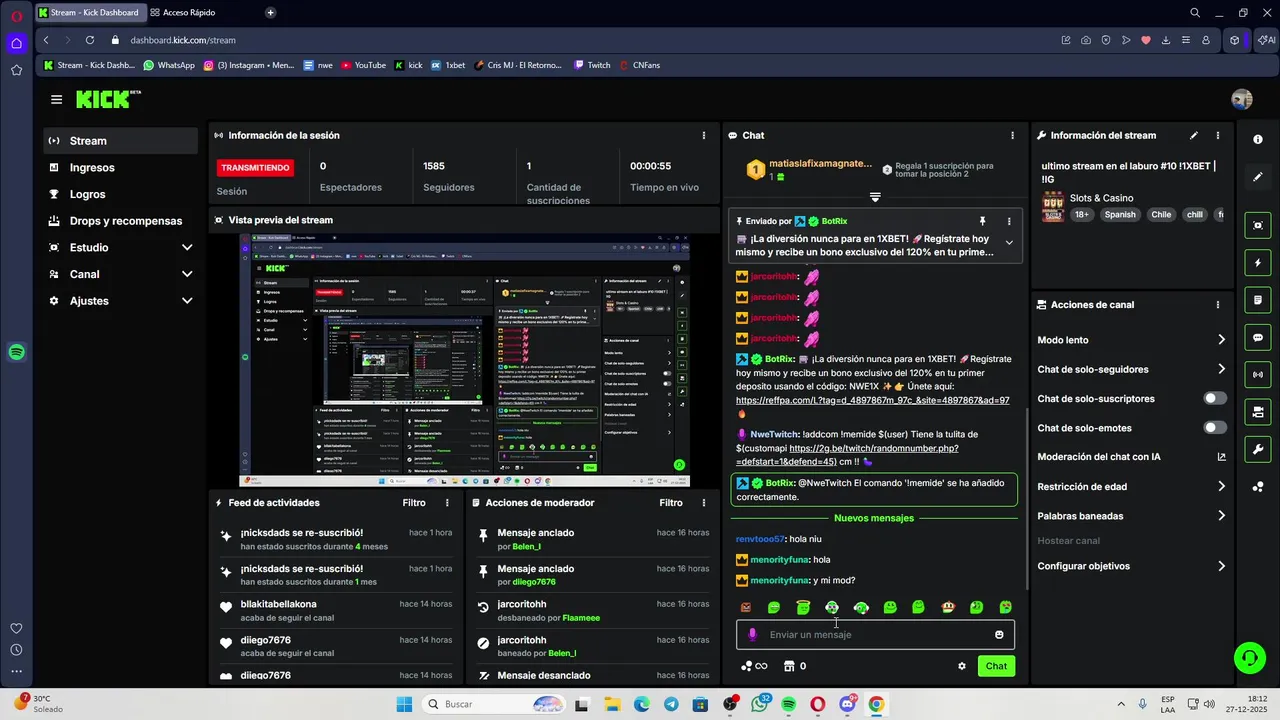The width and height of the screenshot is (1280, 720).
Task: Click the reffpa.com link in the BotRix message
Action: (x=872, y=400)
